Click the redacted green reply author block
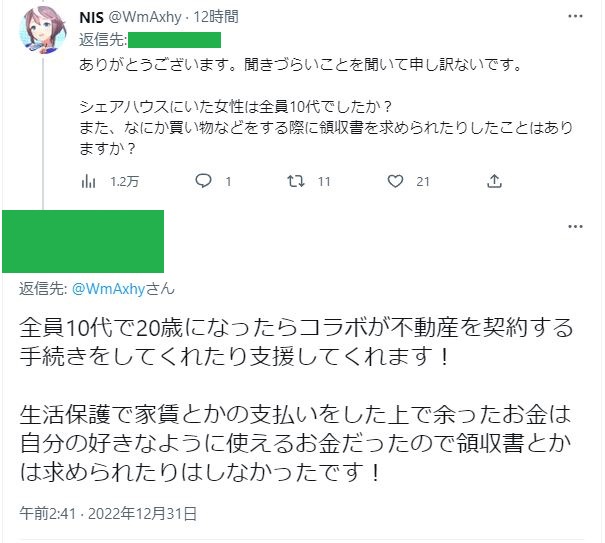 [83, 241]
